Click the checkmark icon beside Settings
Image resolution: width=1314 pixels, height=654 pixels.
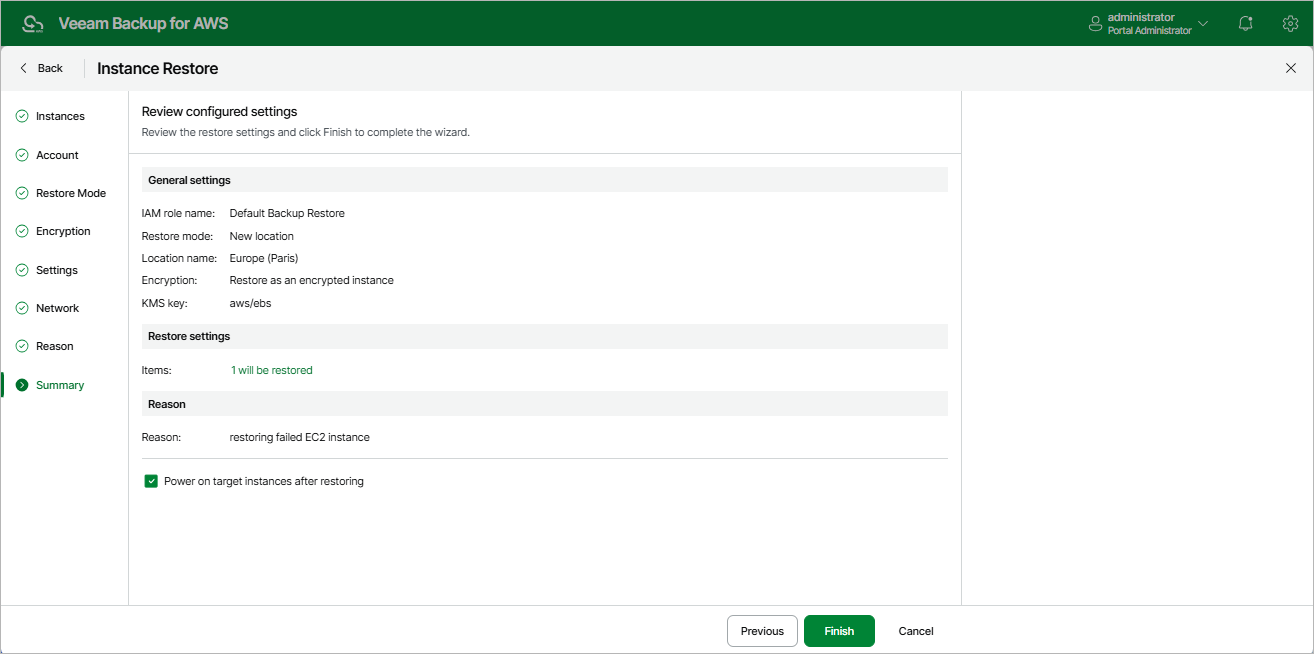pyautogui.click(x=22, y=270)
